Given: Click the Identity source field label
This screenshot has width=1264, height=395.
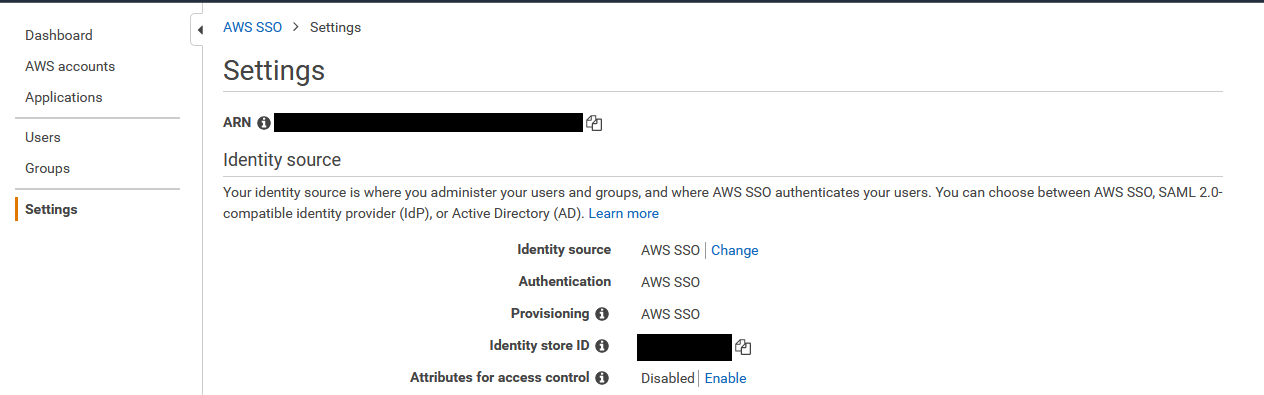Looking at the screenshot, I should pyautogui.click(x=564, y=249).
